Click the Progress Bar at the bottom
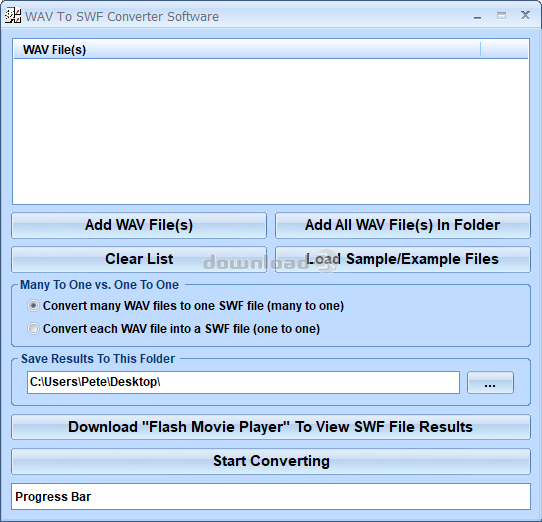Screen dimensions: 542x522 (271, 497)
